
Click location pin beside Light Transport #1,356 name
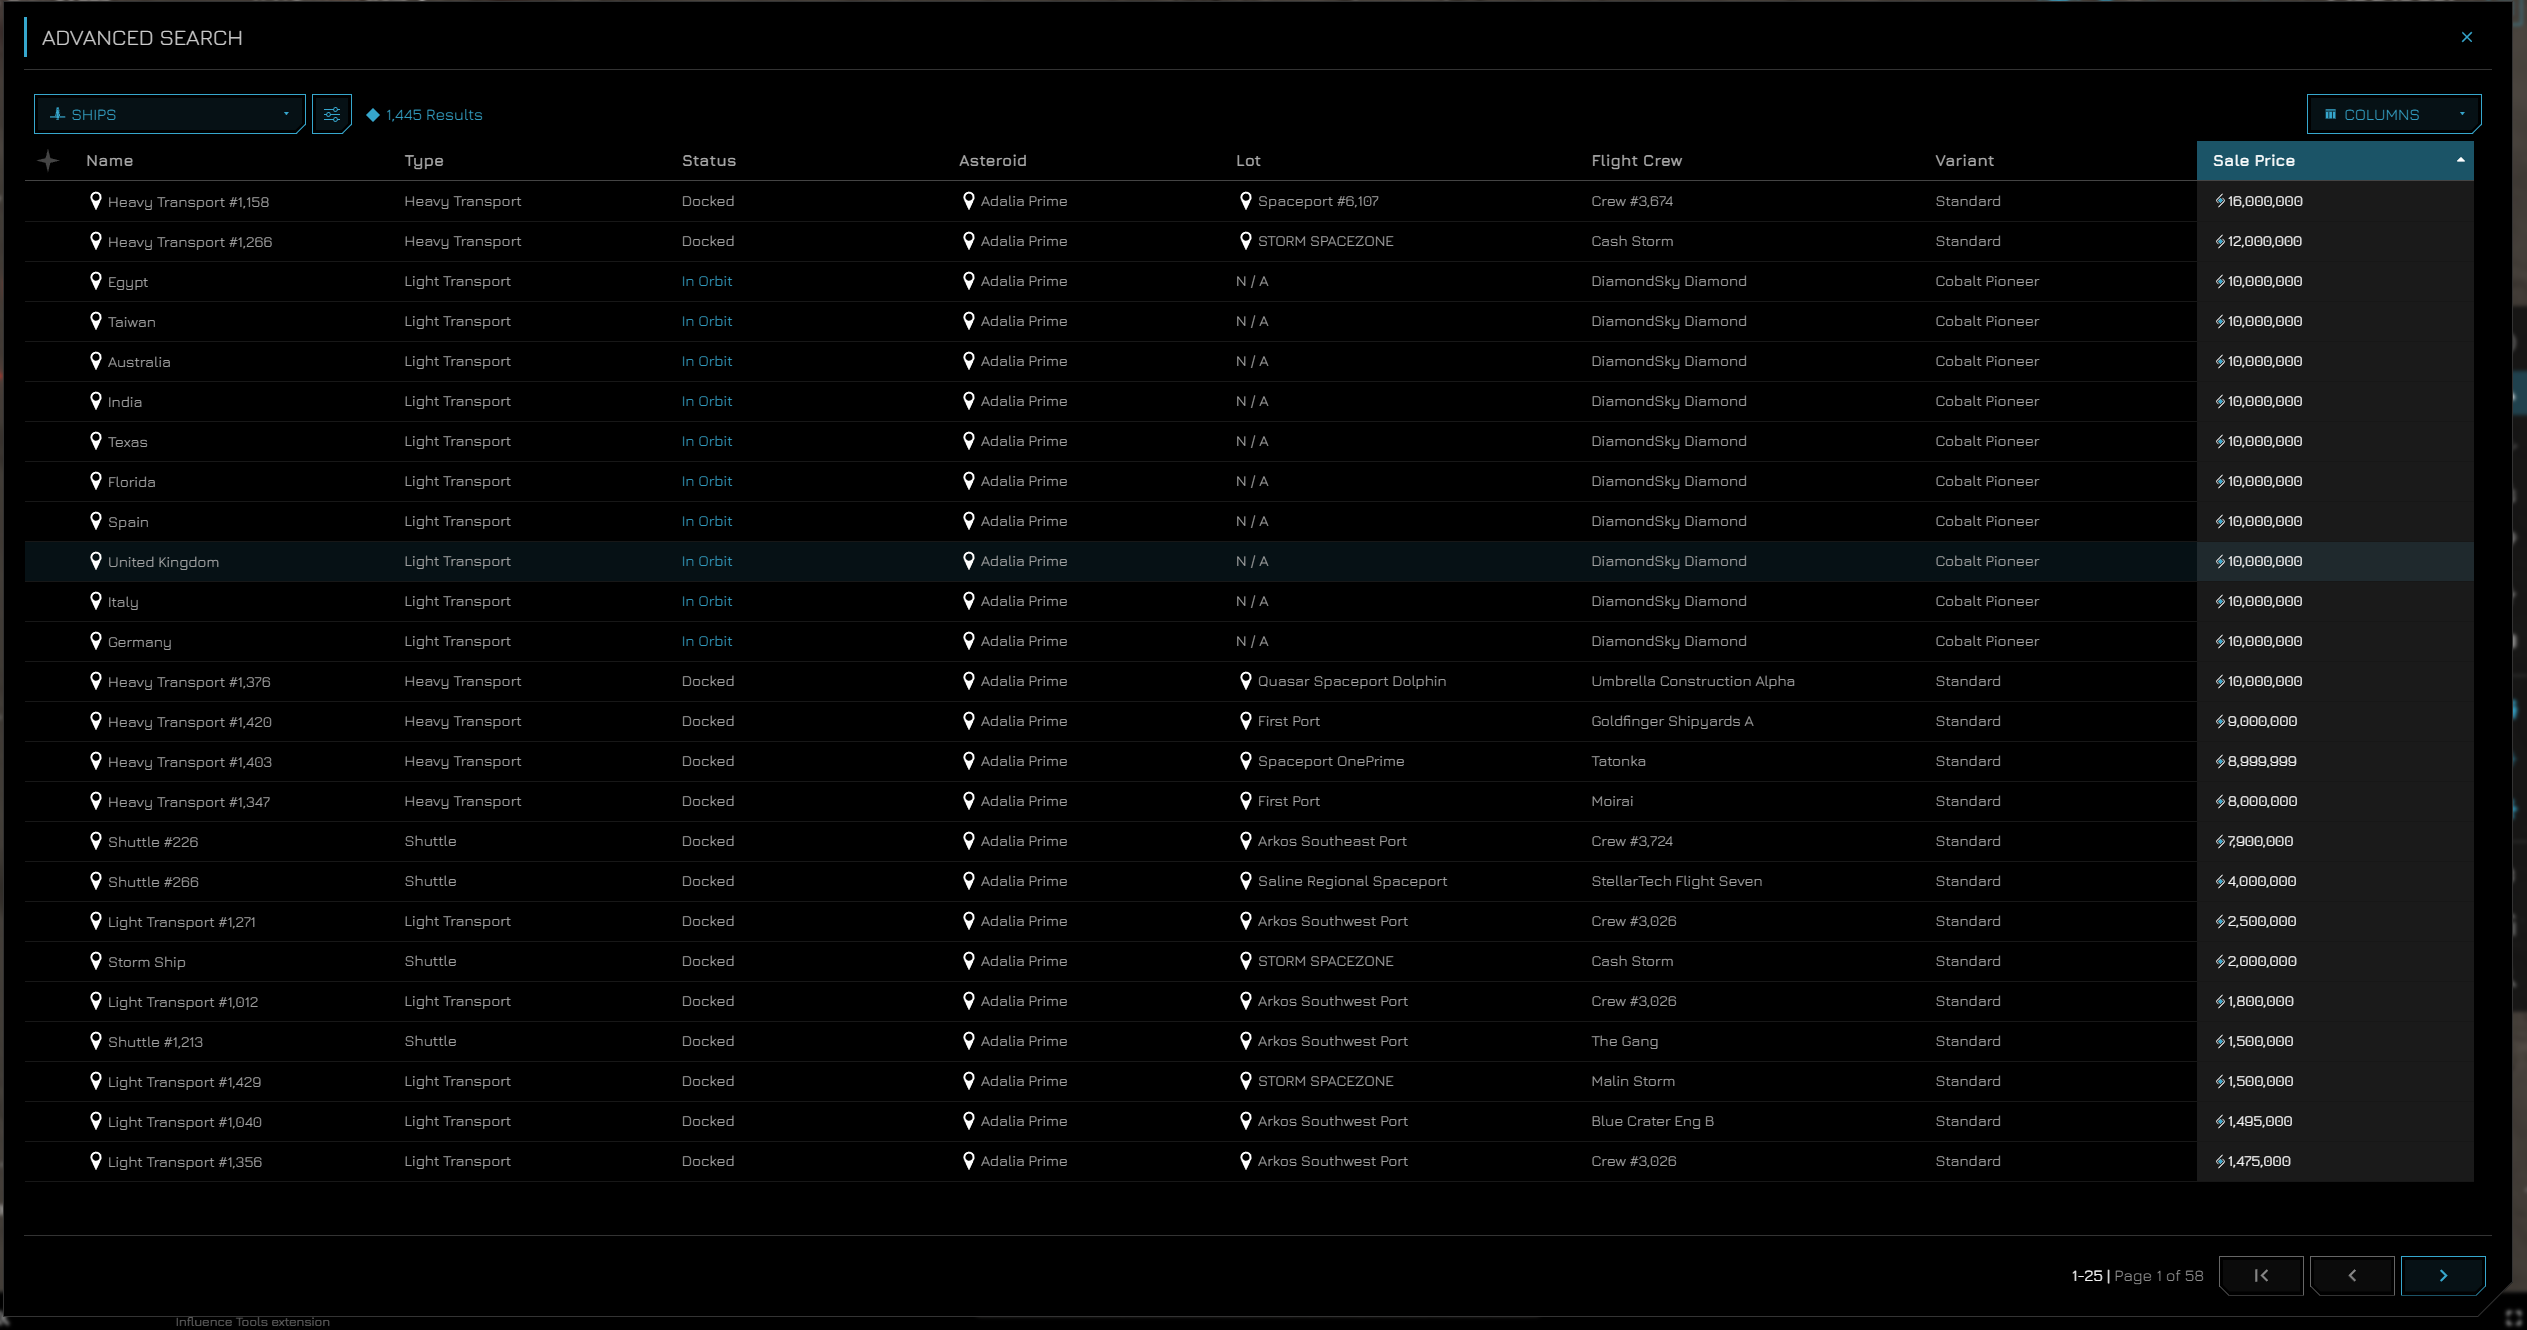[96, 1161]
